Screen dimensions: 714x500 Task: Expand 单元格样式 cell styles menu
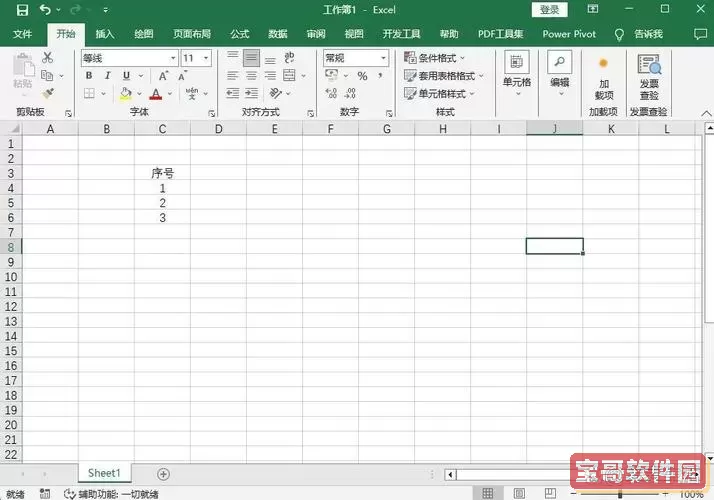(439, 93)
